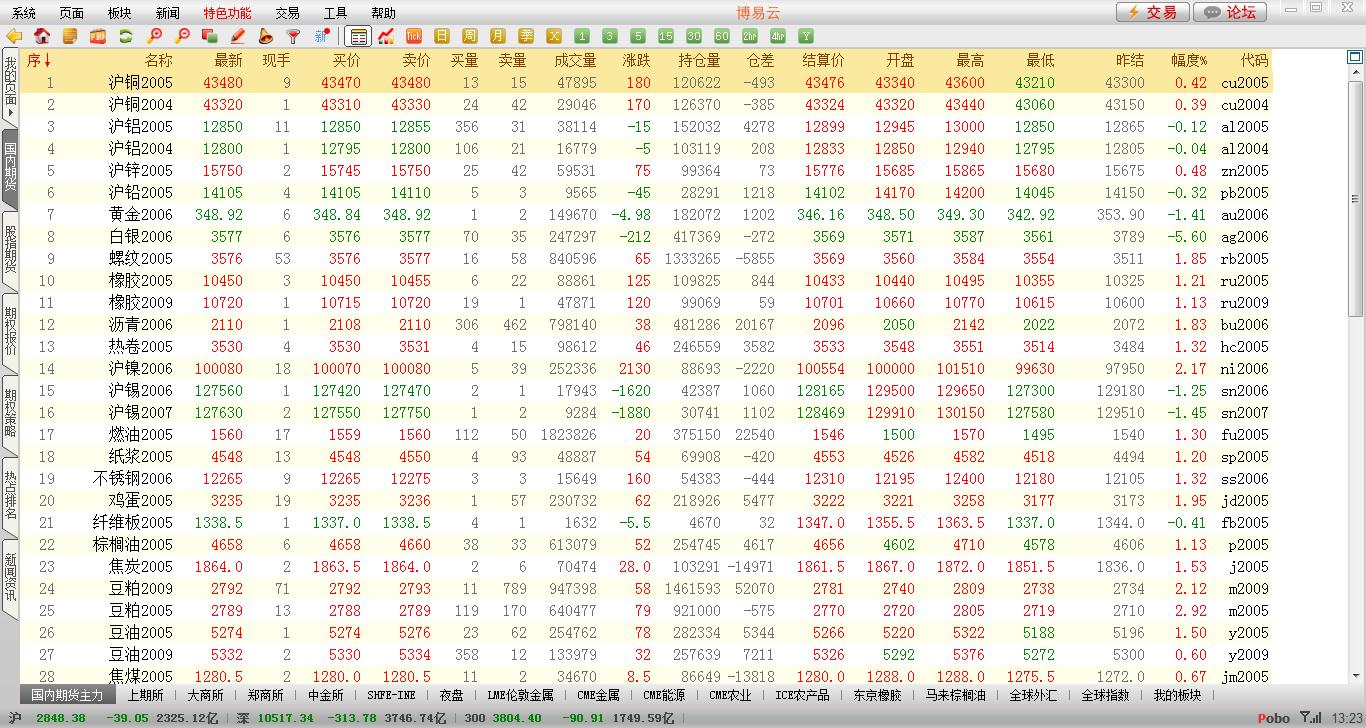1366x728 pixels.
Task: Toggle the 15-minute period button
Action: (x=666, y=36)
